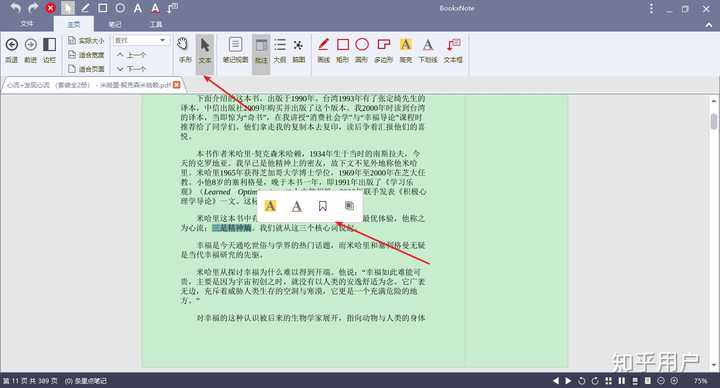This screenshot has height=388, width=720.
Task: Switch to the 工具 ribbon tab
Action: pyautogui.click(x=156, y=24)
